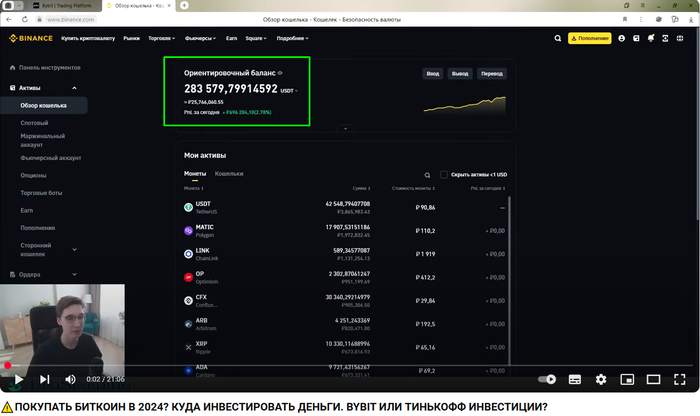Open Square dropdown menu

point(256,38)
